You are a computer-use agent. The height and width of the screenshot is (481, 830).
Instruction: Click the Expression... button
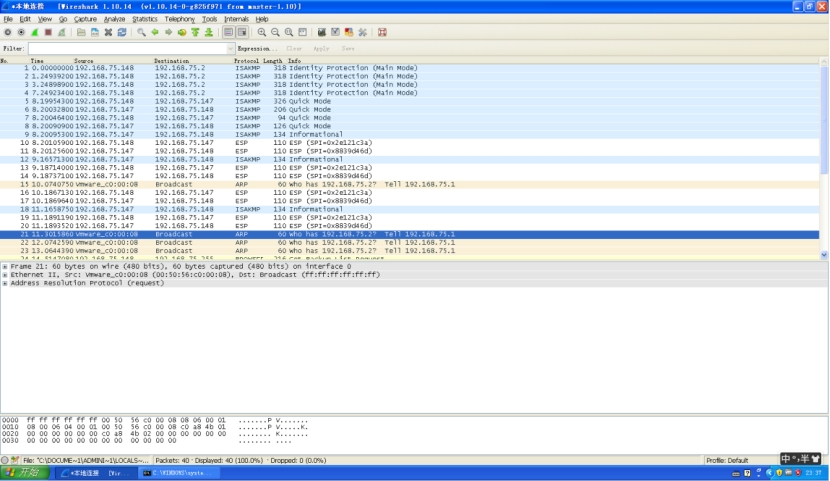coord(257,48)
